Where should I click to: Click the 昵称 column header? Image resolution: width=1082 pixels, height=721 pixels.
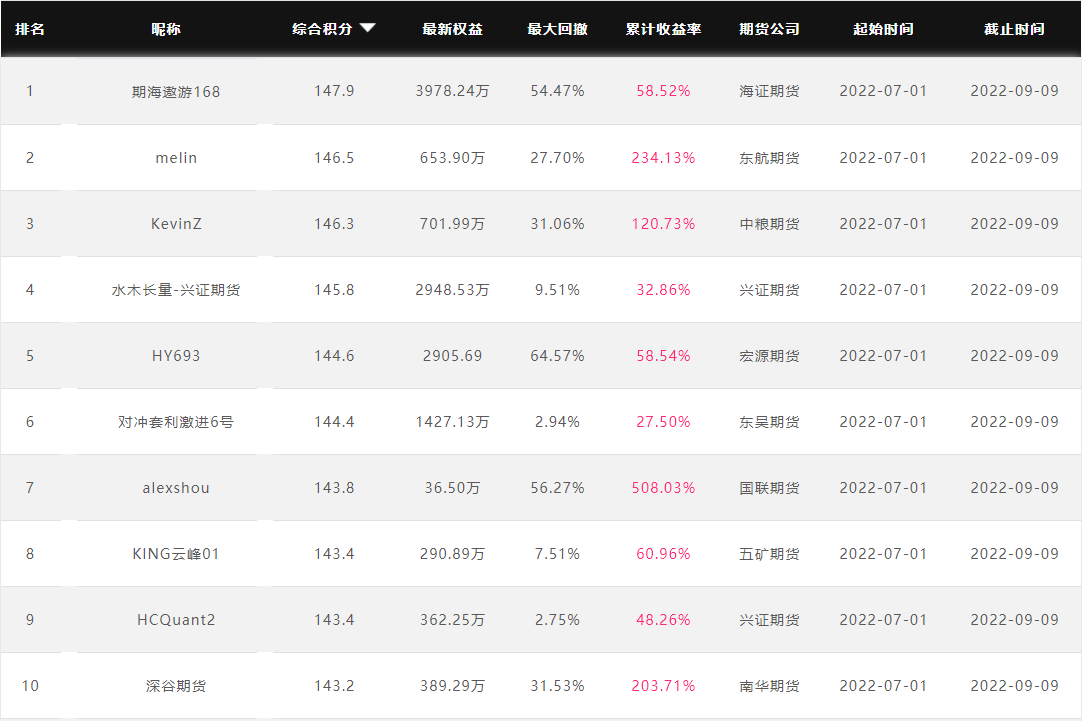[x=166, y=29]
